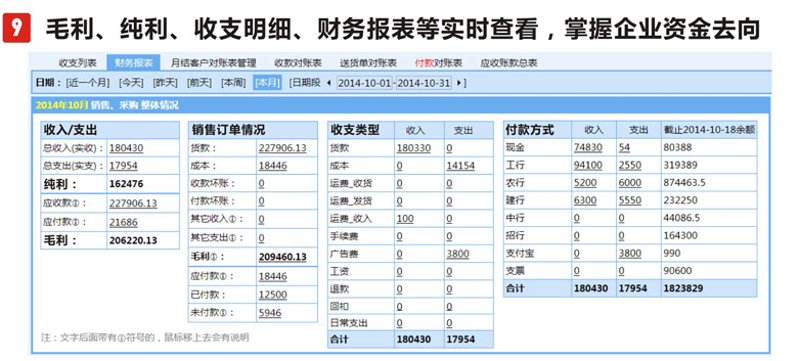Open 应付款 value 18446 in 销售订单情况

[x=272, y=276]
